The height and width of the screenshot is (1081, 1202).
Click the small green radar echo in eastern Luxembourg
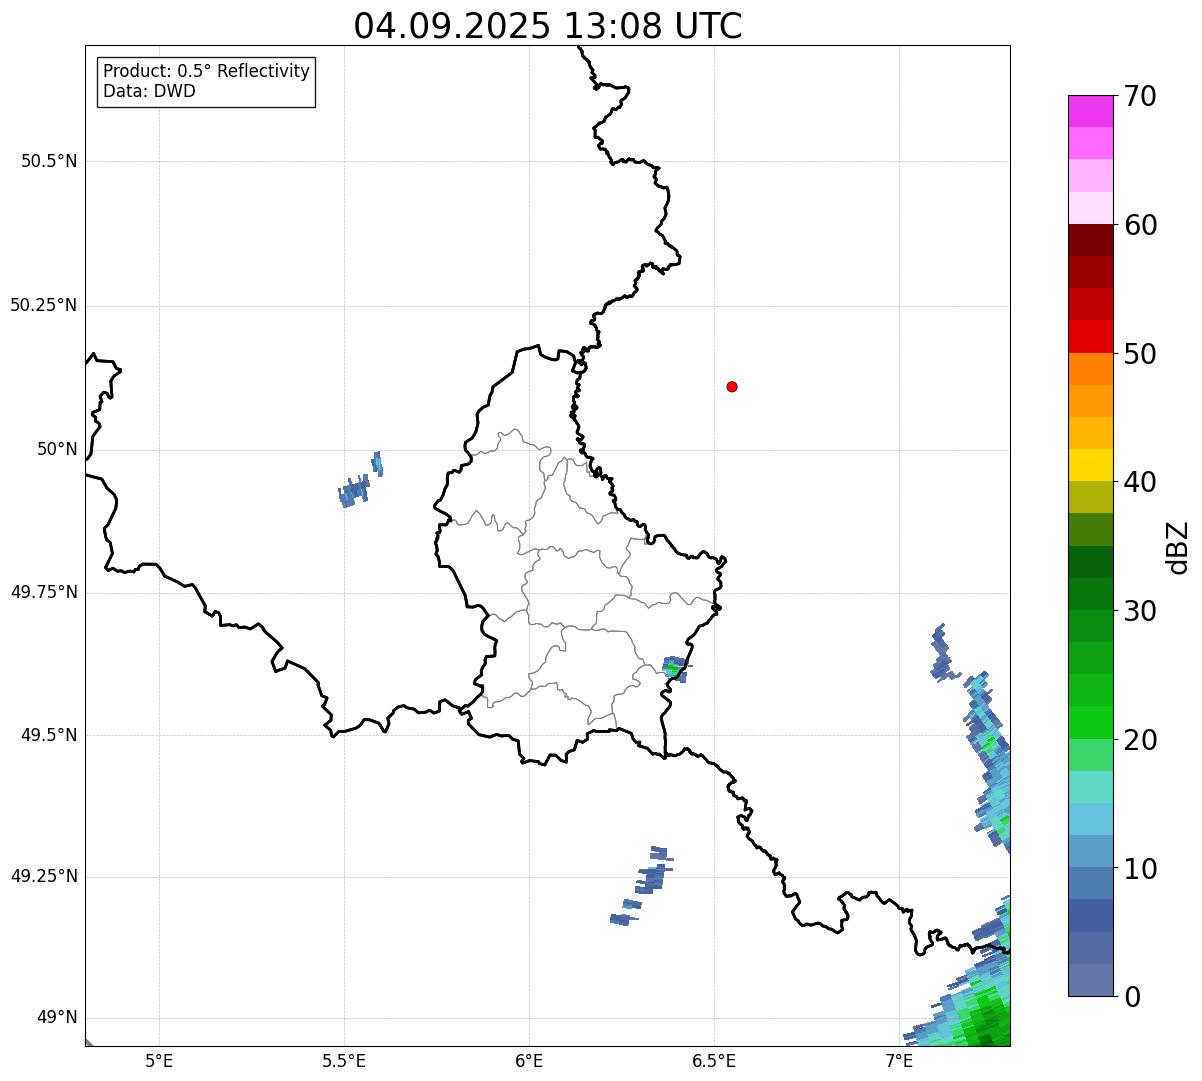[x=674, y=667]
